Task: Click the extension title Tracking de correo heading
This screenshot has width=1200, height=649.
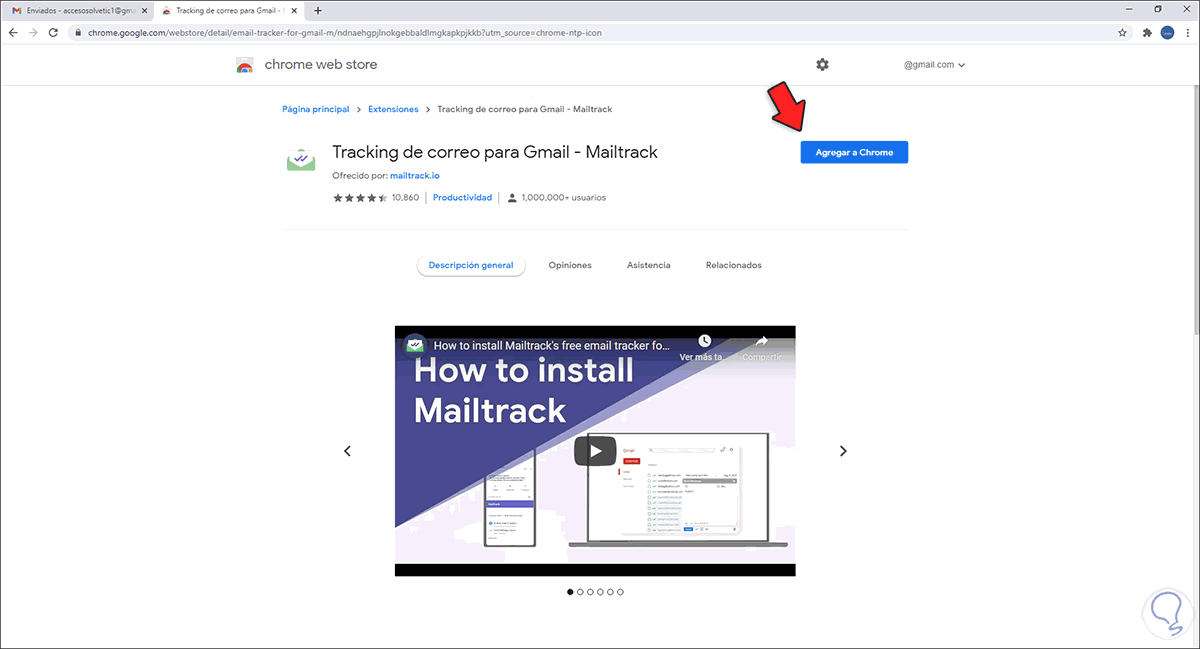Action: (495, 152)
